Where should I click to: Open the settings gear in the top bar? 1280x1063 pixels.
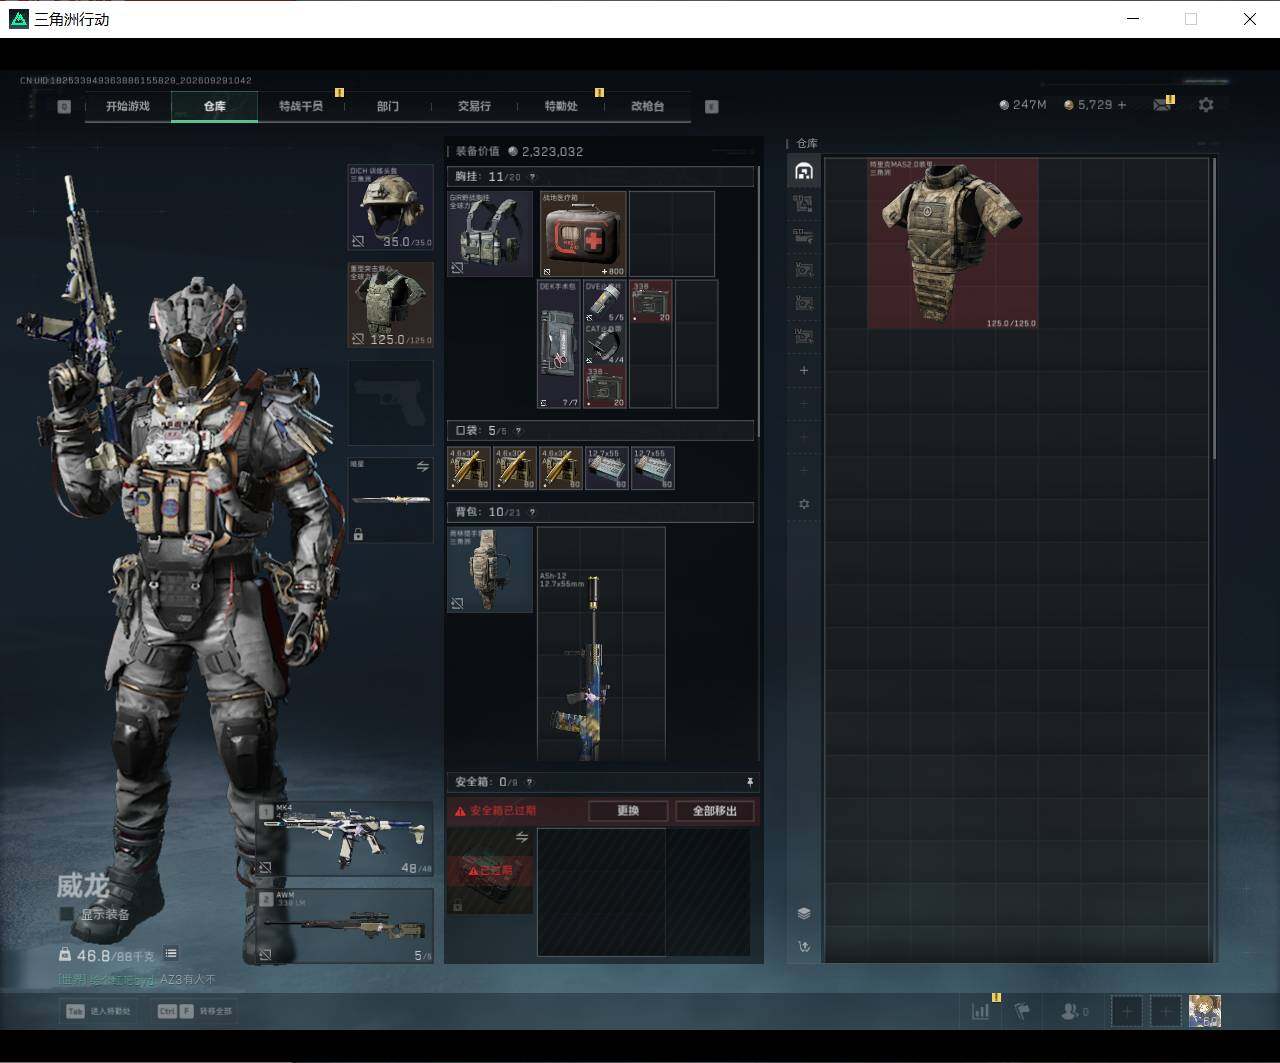[1206, 104]
